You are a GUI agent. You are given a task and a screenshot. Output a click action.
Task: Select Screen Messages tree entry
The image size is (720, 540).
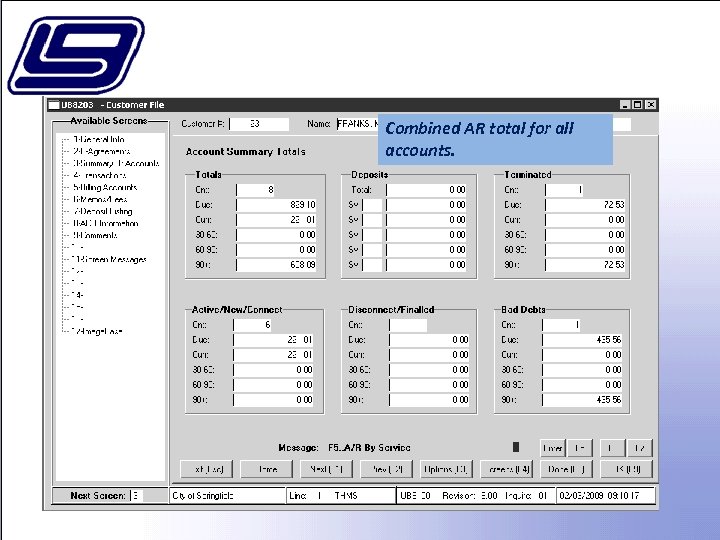point(109,259)
